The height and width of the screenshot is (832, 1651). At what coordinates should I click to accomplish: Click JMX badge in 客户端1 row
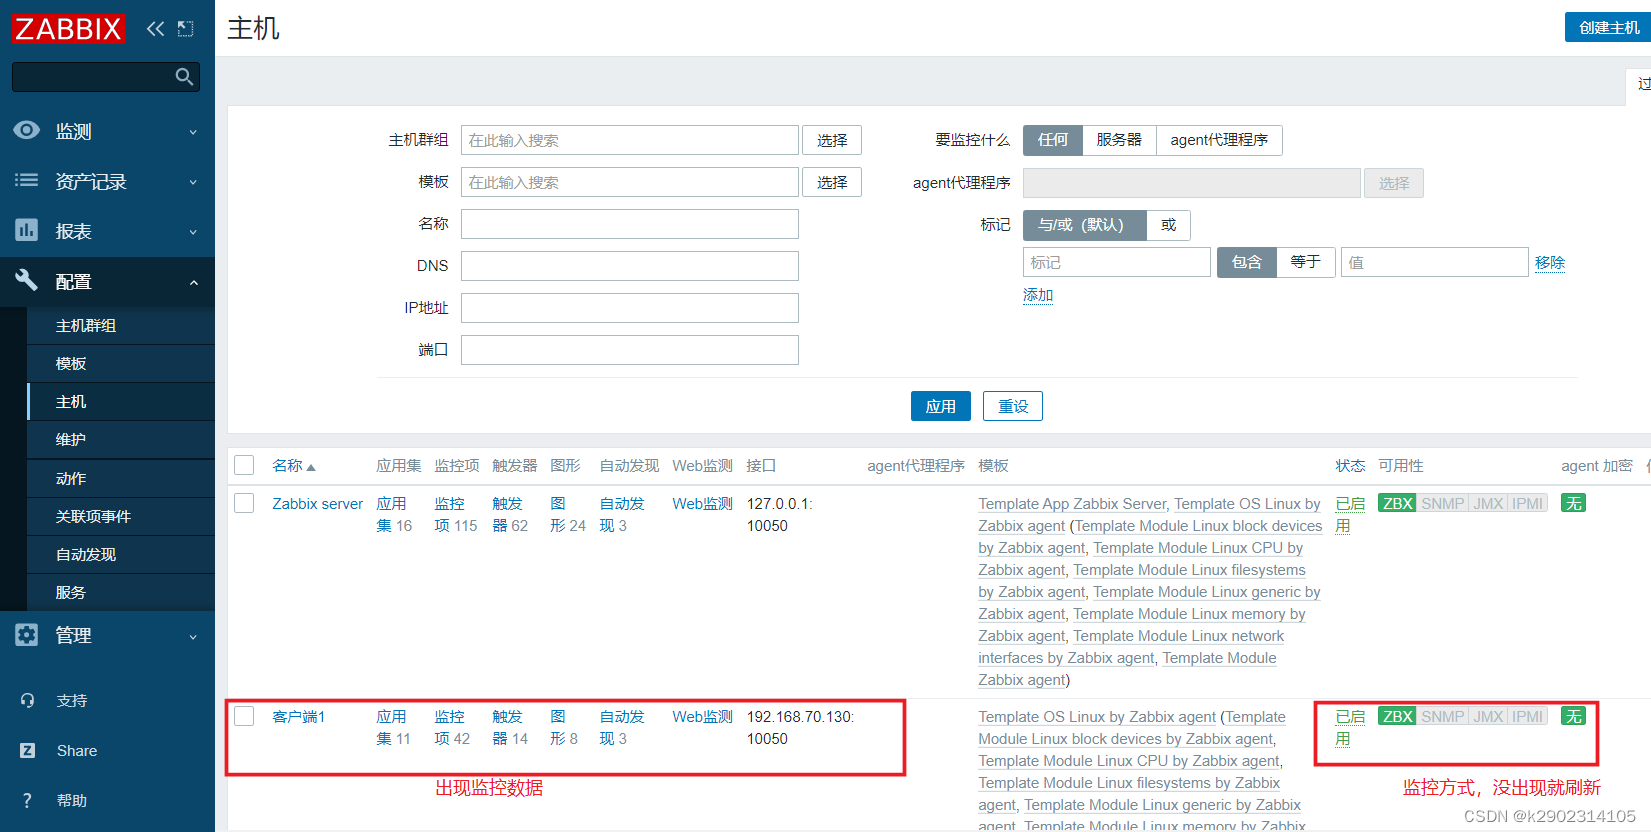1488,716
